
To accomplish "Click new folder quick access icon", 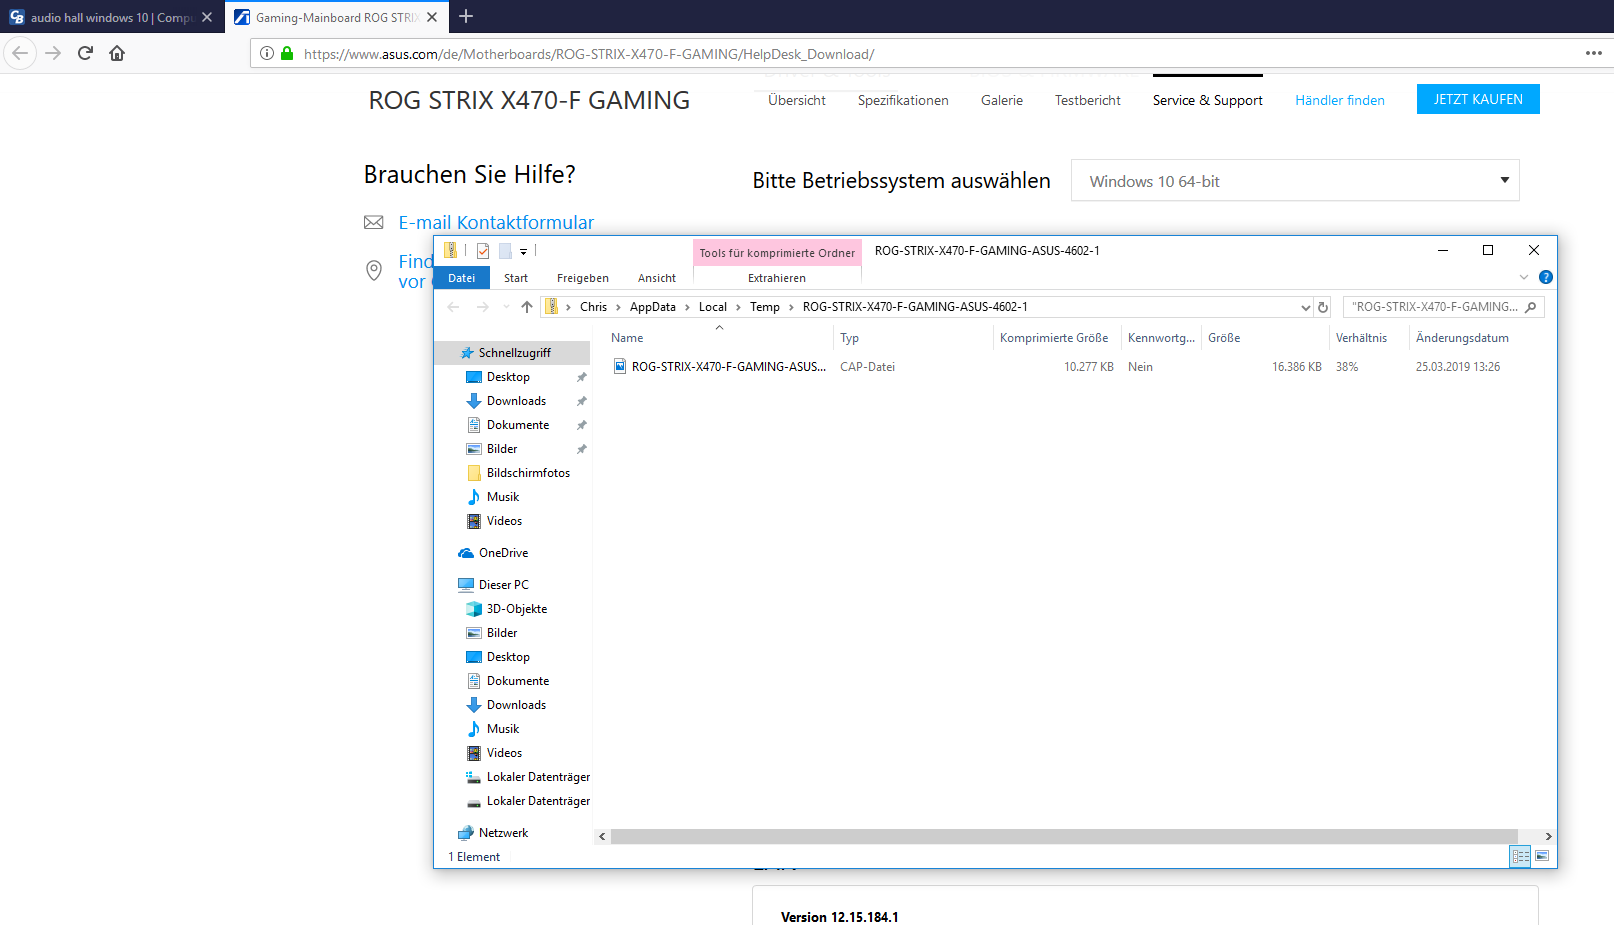I will tap(505, 251).
